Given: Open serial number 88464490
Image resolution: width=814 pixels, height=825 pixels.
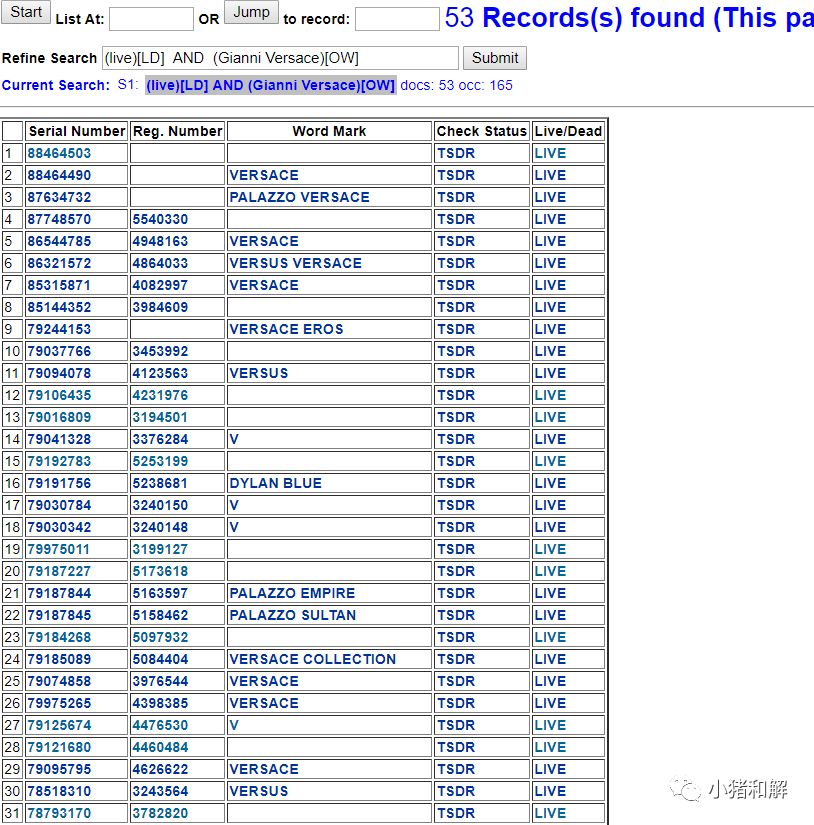Looking at the screenshot, I should point(59,175).
